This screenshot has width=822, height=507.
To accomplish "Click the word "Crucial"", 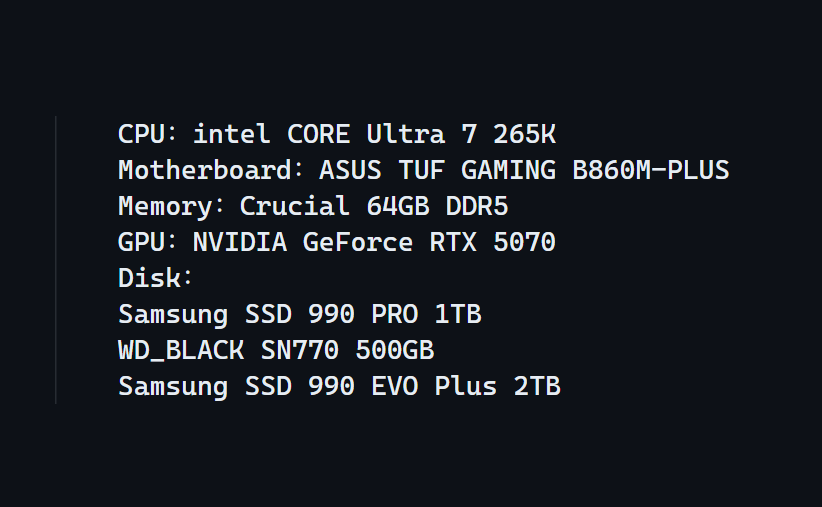I will click(x=295, y=206).
